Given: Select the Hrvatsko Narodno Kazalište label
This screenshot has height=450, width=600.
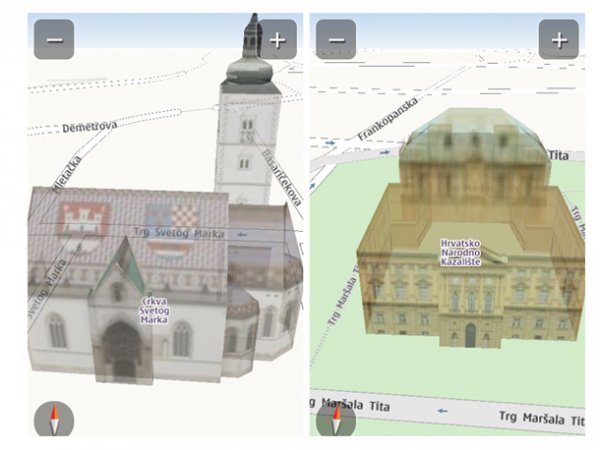Looking at the screenshot, I should pos(460,253).
